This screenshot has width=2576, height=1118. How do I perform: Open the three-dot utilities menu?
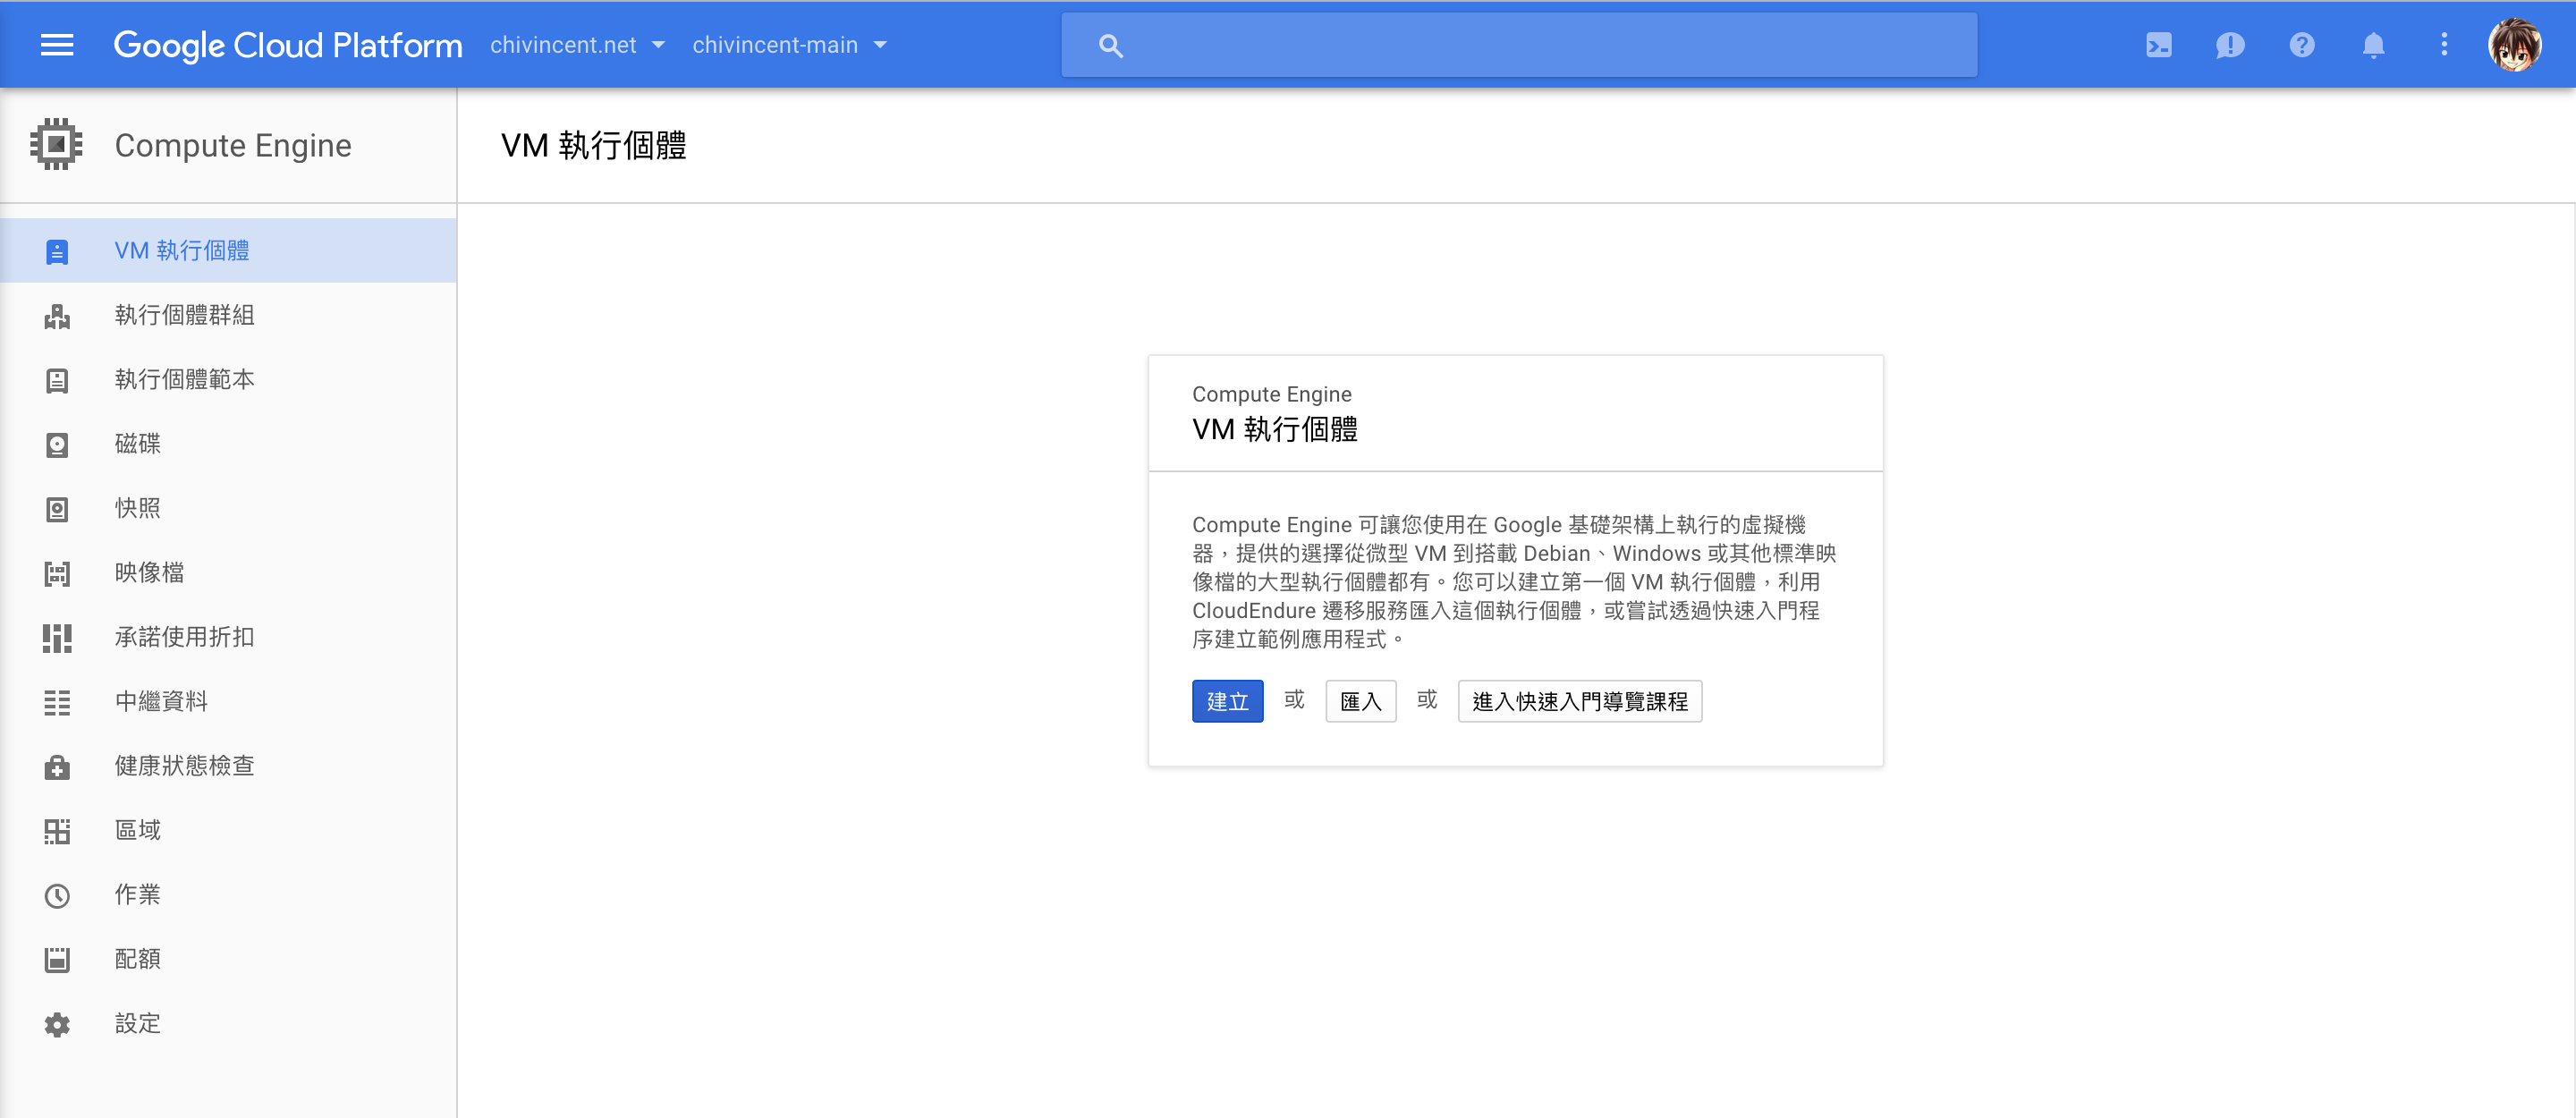tap(2444, 45)
